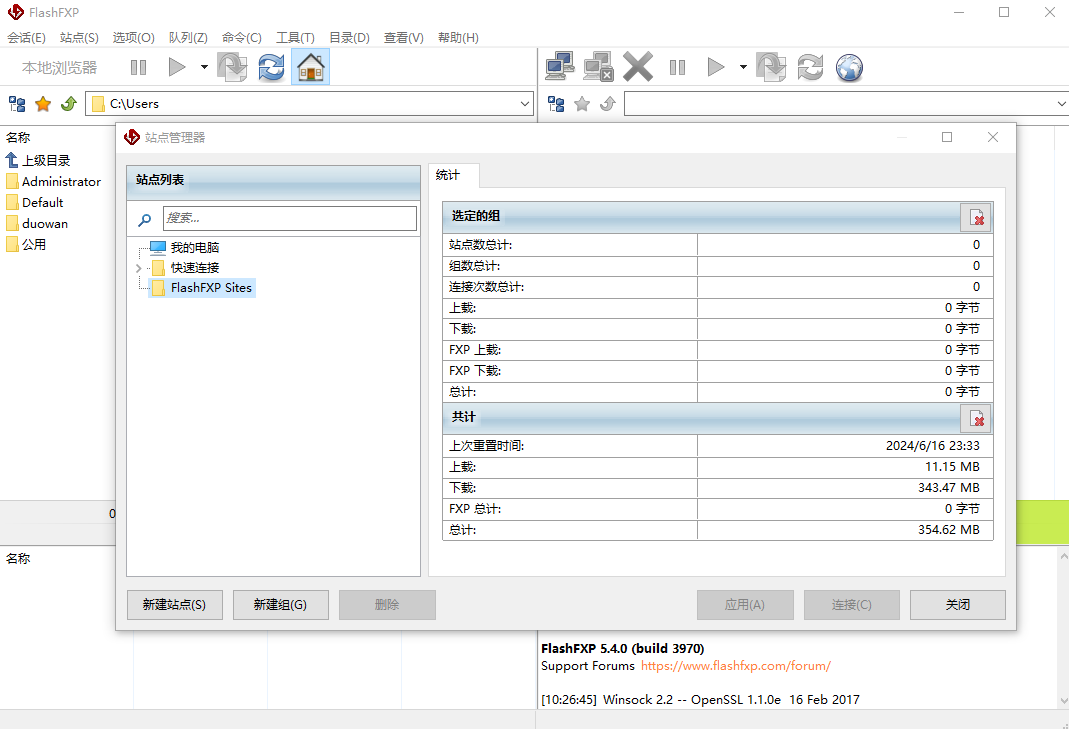Click the 站点数总计 label

pyautogui.click(x=481, y=245)
